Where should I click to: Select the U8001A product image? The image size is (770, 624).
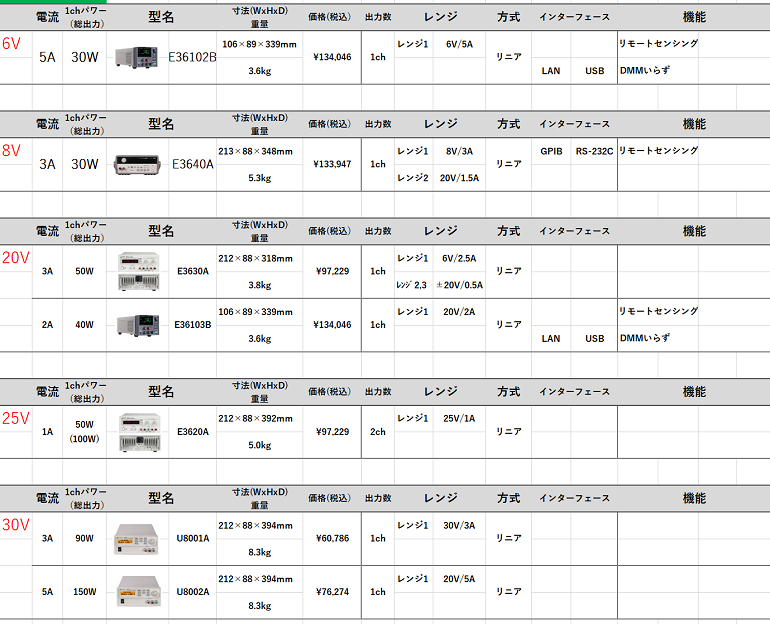click(136, 538)
